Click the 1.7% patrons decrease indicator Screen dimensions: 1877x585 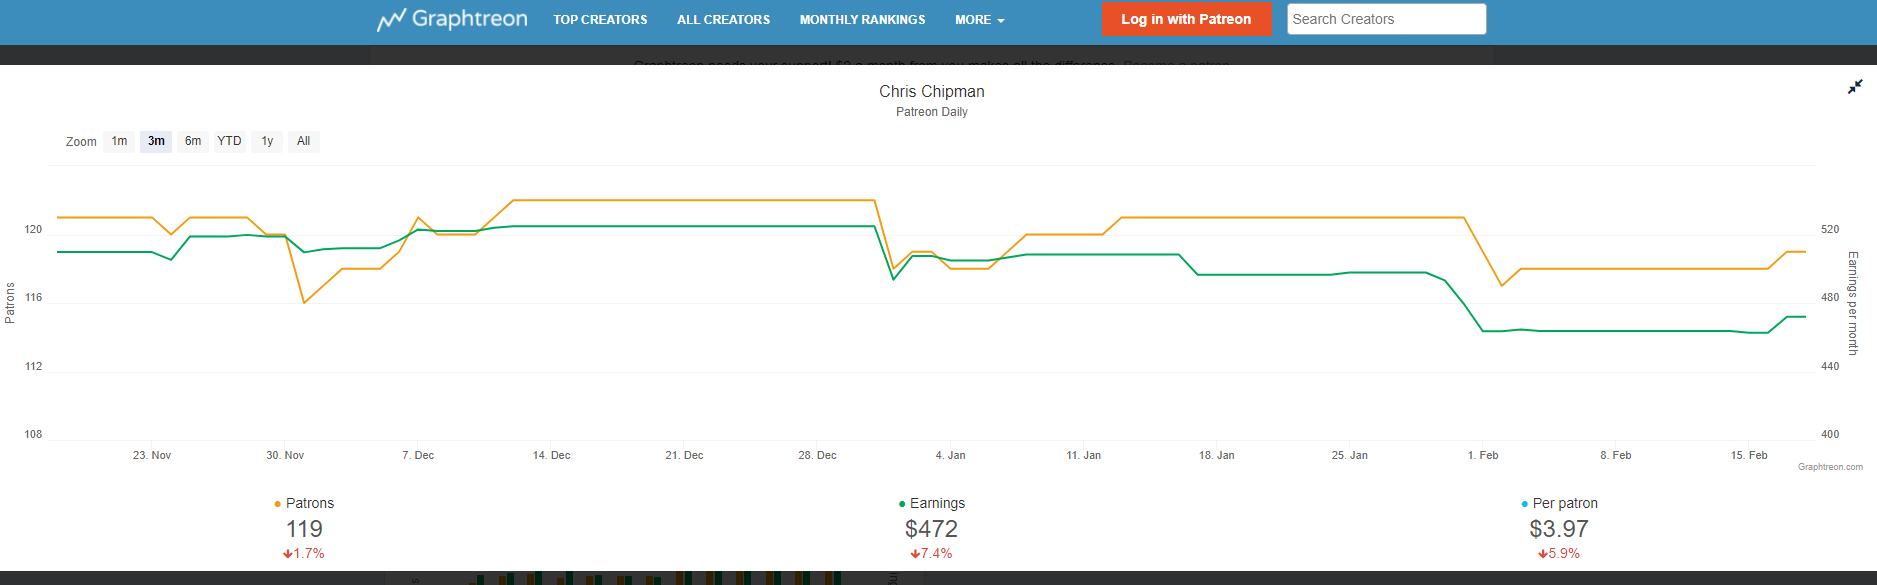coord(304,553)
